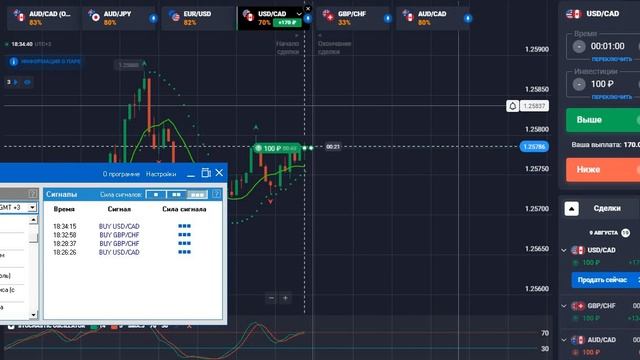640x360 pixels.
Task: Click scroll down arrow in left list
Action: tap(33, 315)
